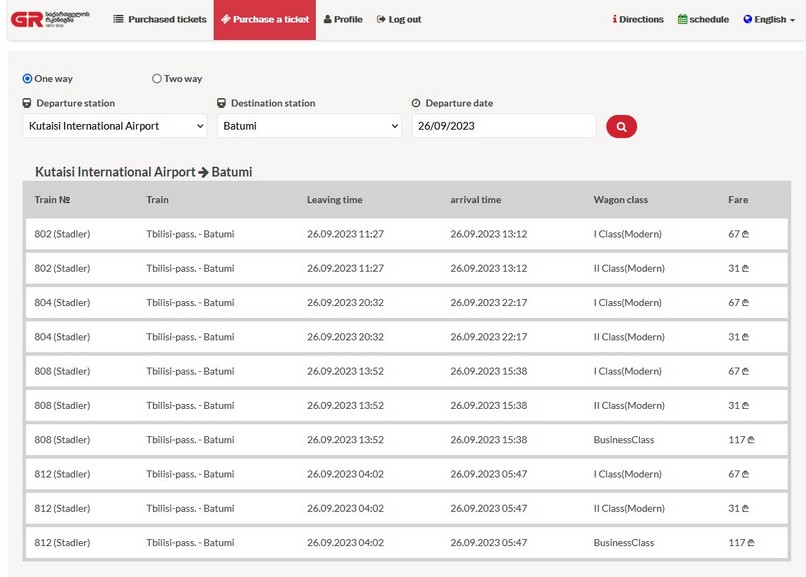Click the green schedule calendar icon
Image resolution: width=806 pixels, height=577 pixels.
(x=682, y=19)
